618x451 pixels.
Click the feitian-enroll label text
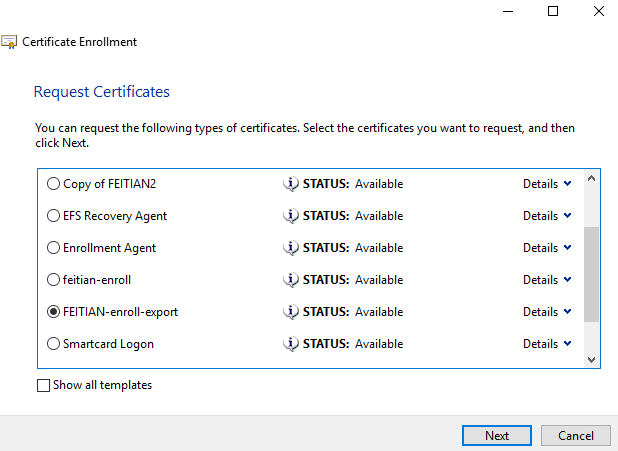(x=97, y=280)
